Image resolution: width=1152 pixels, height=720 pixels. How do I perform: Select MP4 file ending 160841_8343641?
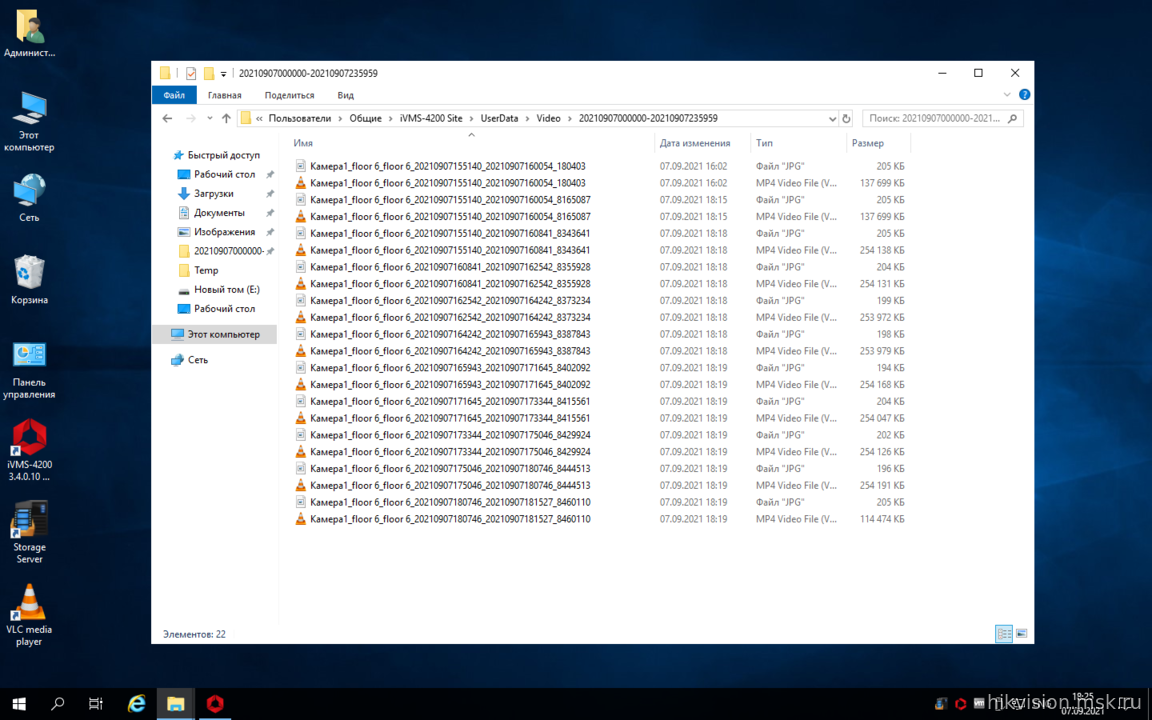tap(443, 251)
